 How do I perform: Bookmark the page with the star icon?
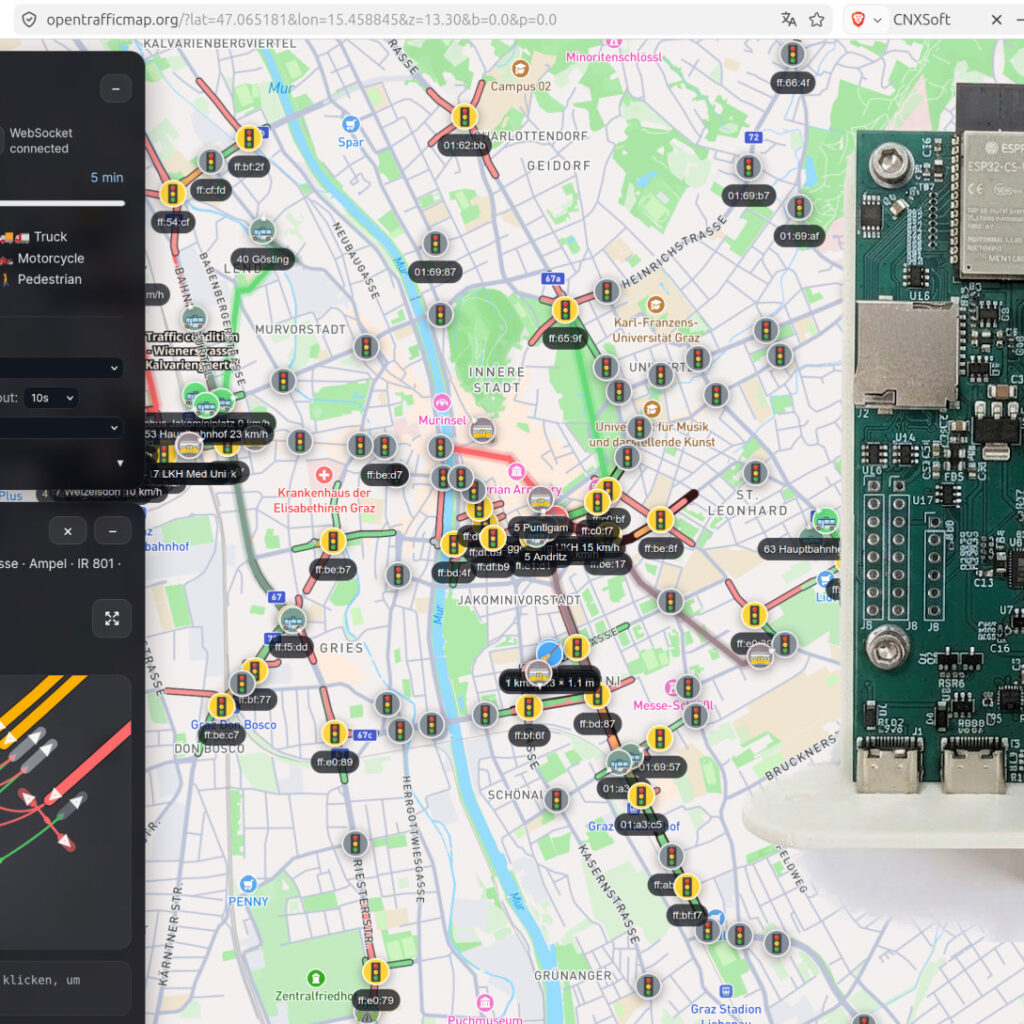pos(816,20)
